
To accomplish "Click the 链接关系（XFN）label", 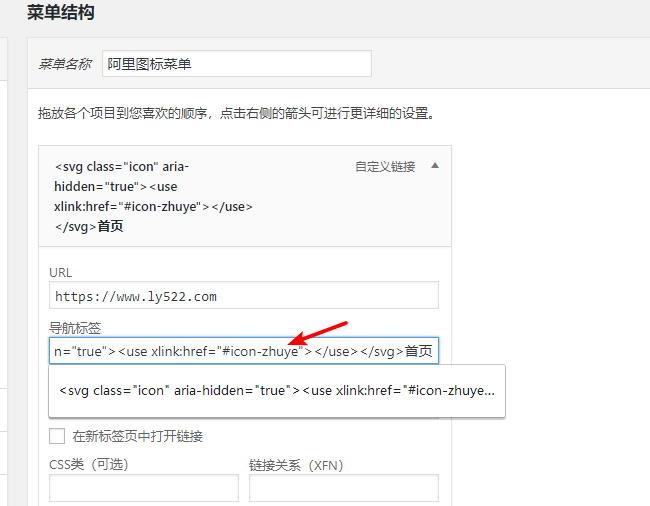I will [x=295, y=464].
